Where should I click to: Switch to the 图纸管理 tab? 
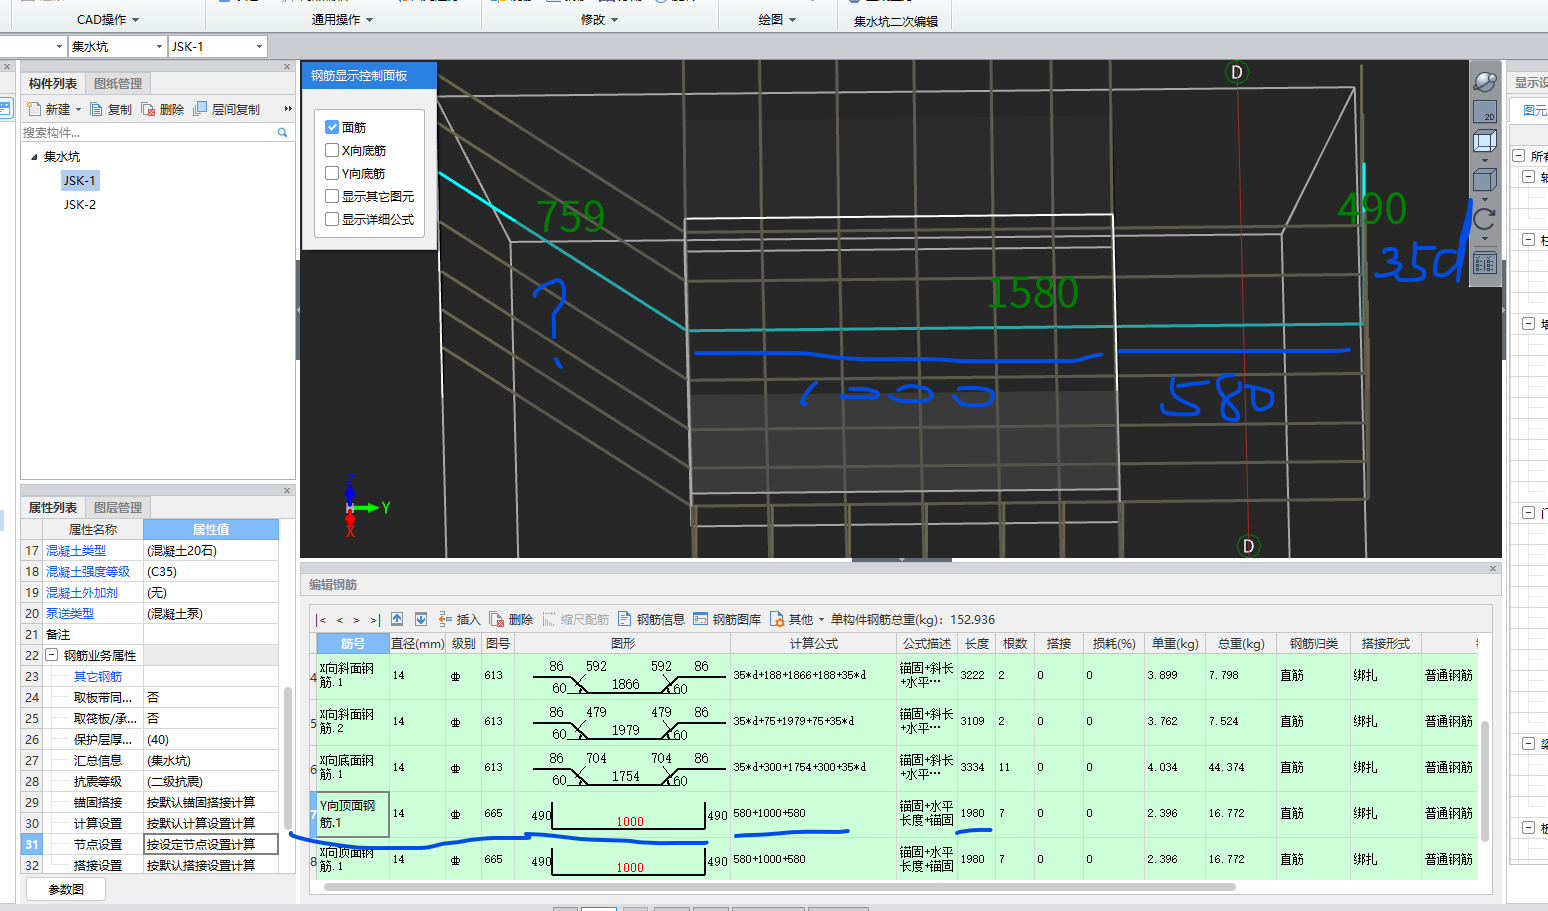(x=118, y=83)
